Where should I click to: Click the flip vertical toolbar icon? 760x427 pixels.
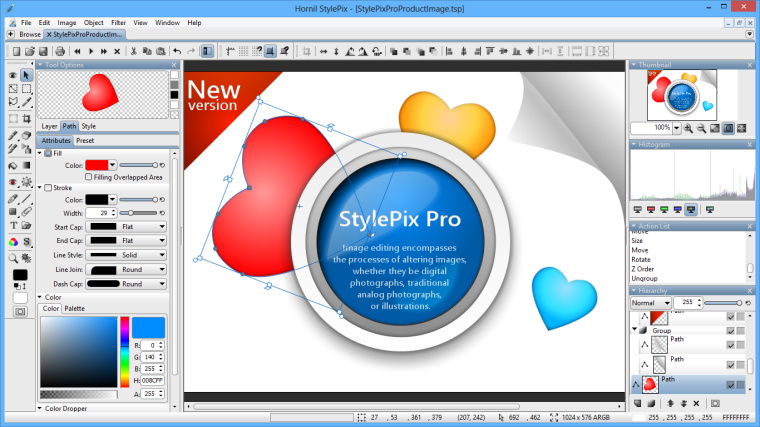[x=336, y=51]
